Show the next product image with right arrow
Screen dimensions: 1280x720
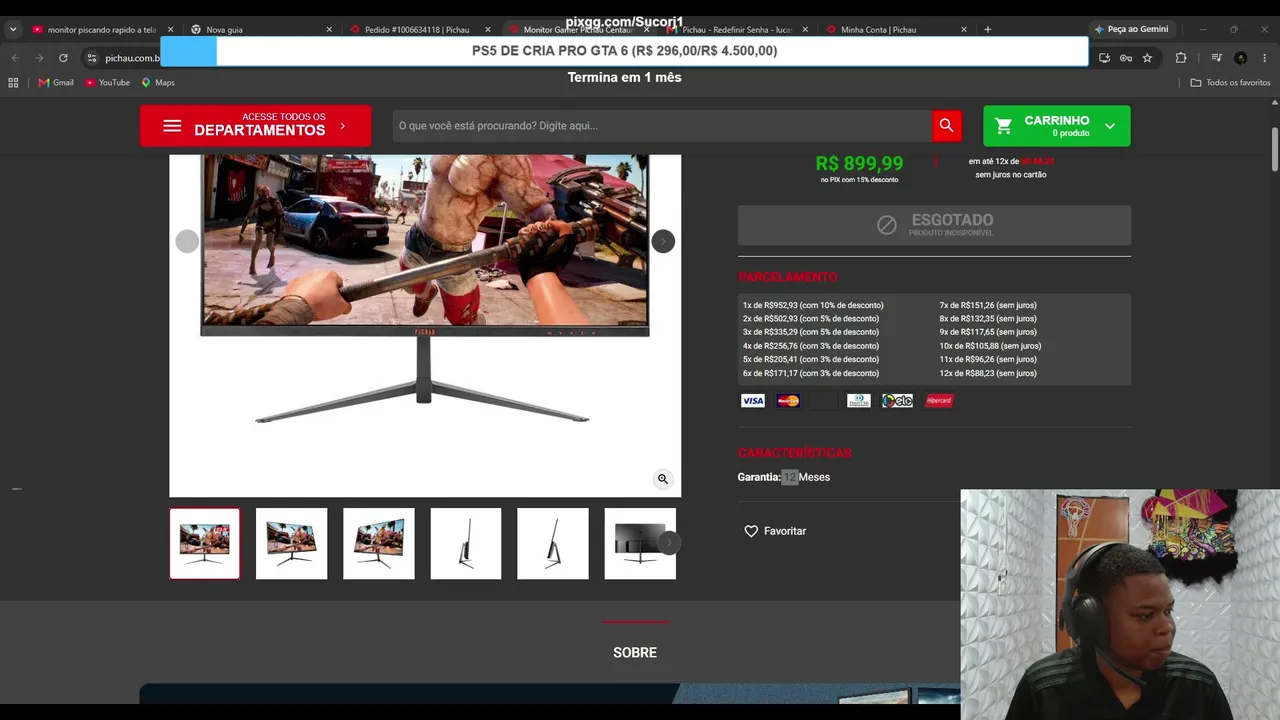click(x=663, y=241)
